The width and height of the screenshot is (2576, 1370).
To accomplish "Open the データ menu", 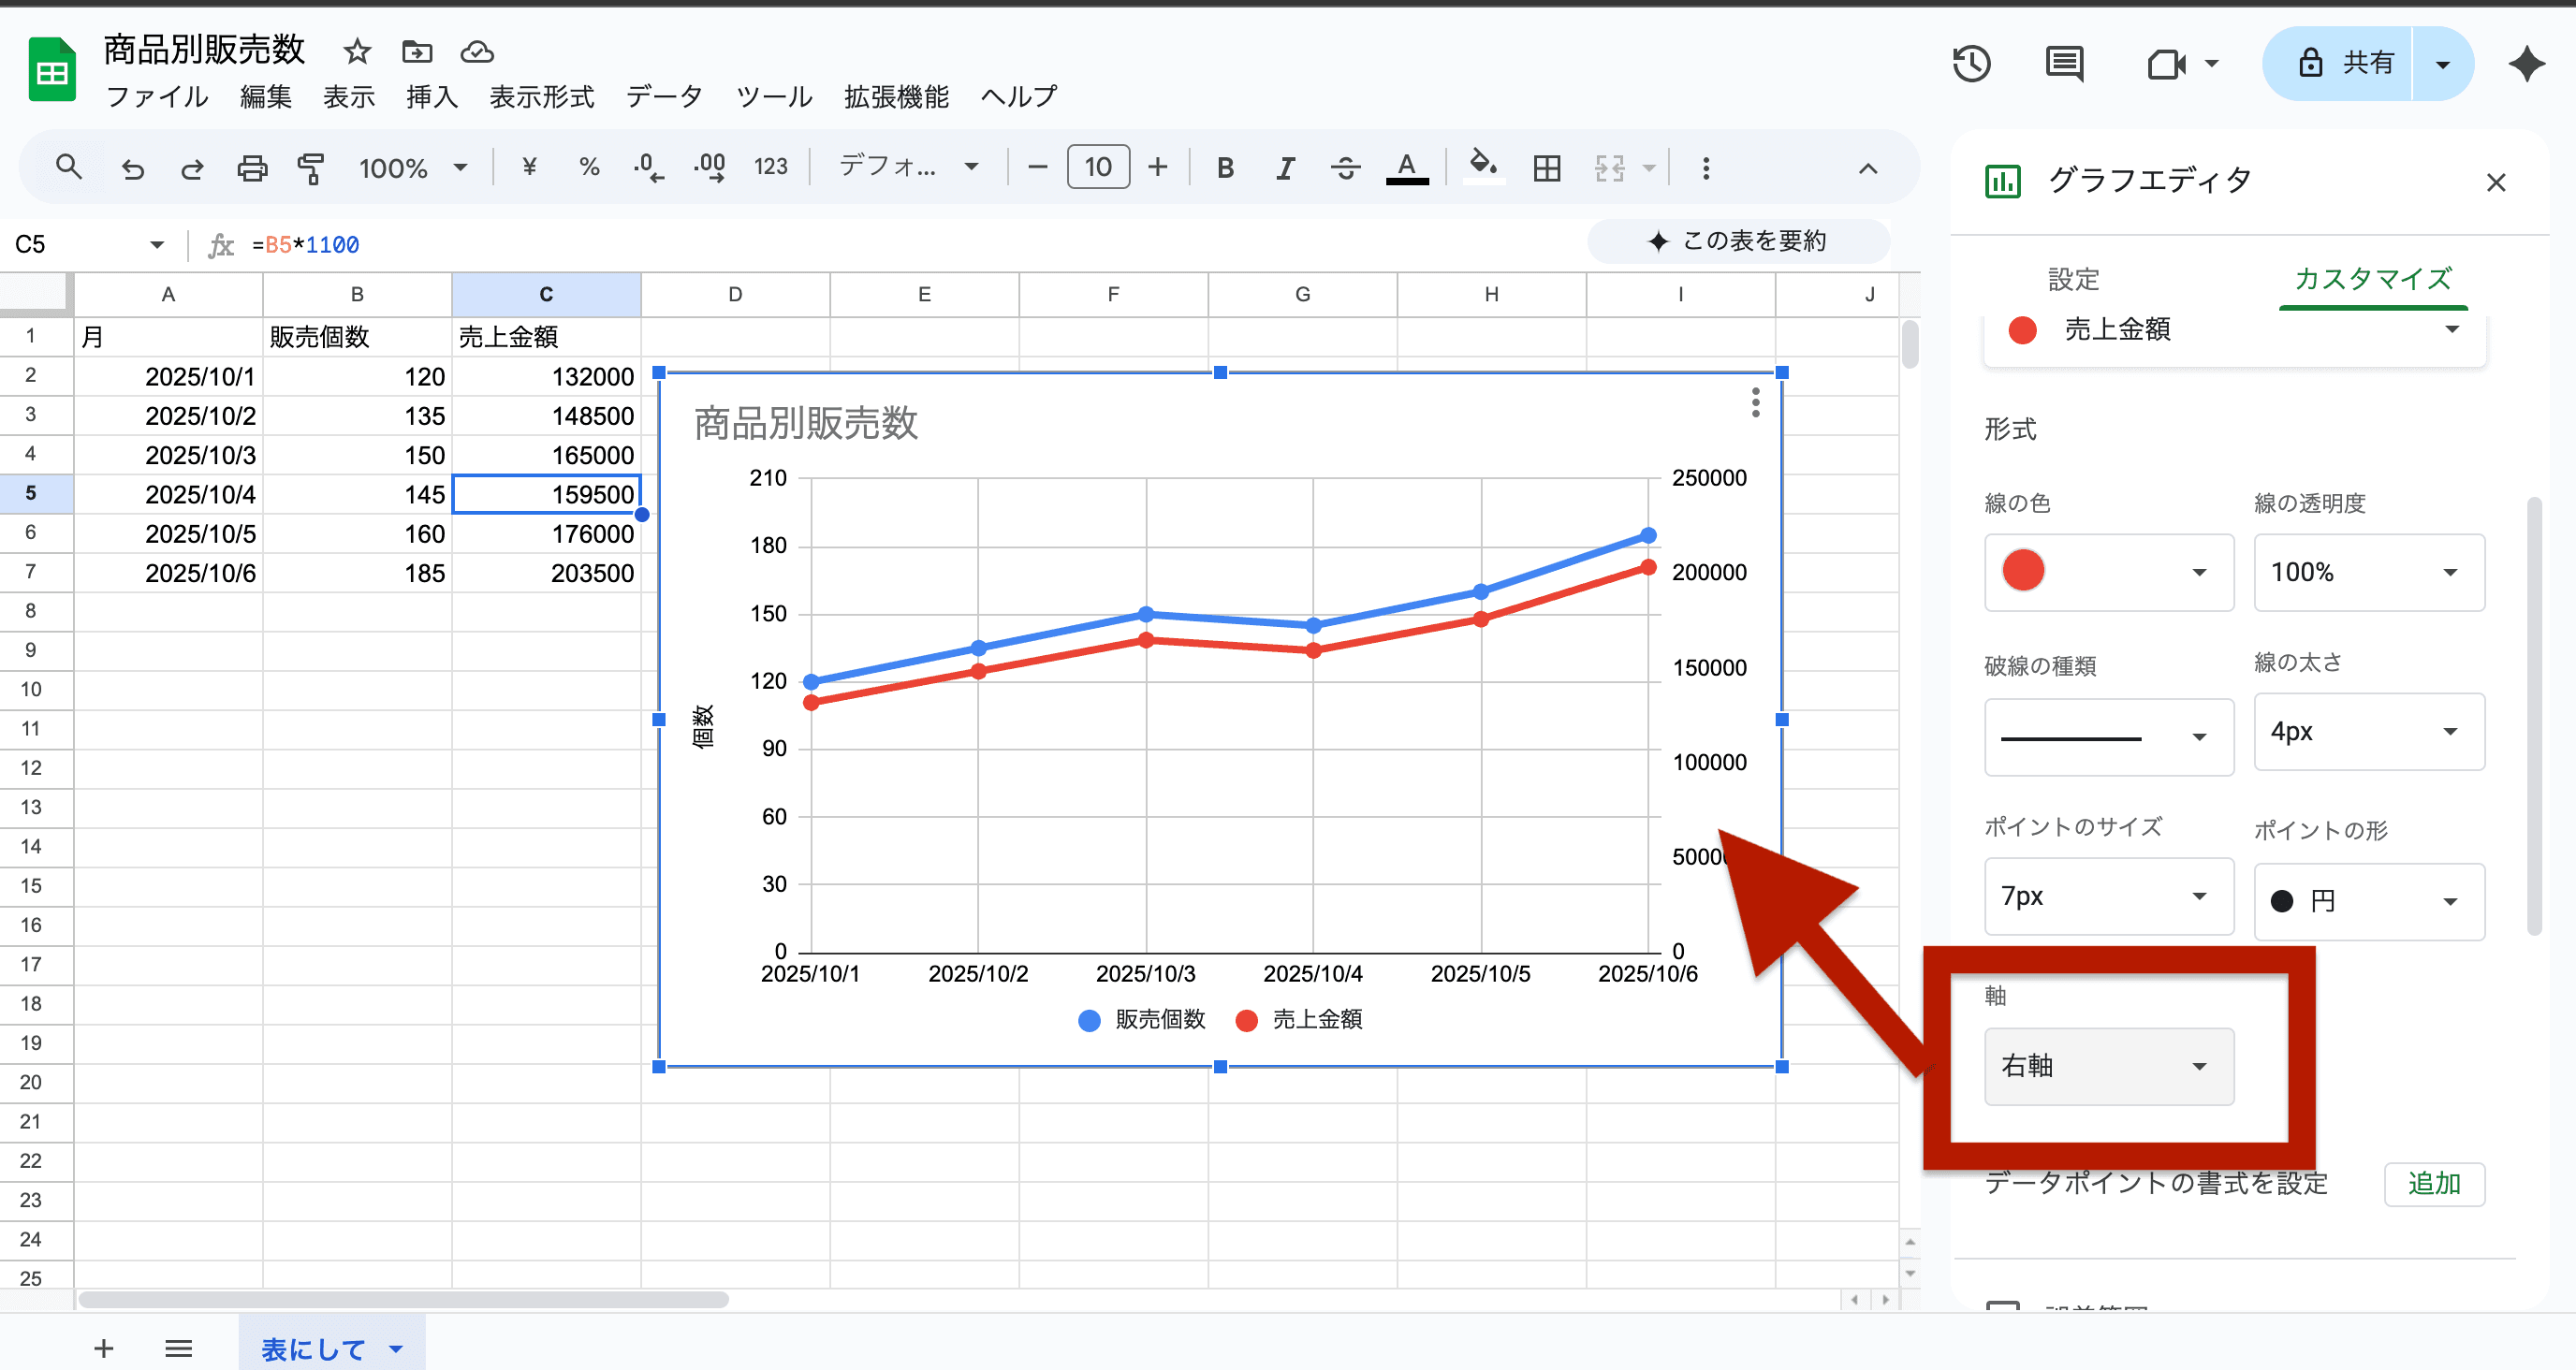I will tap(664, 97).
